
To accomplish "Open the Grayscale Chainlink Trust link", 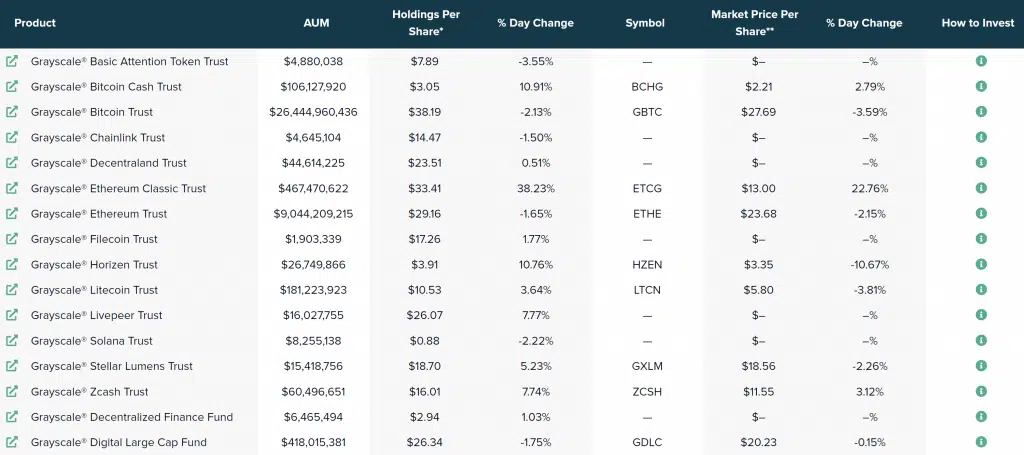I will tap(98, 138).
